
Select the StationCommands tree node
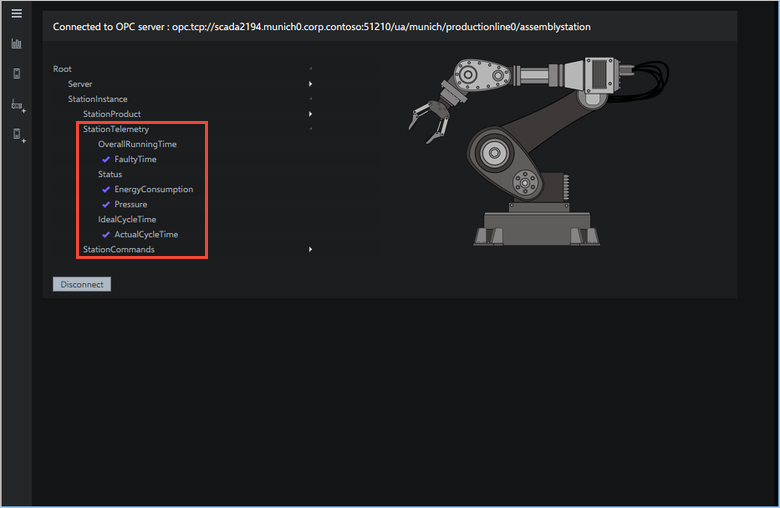118,249
